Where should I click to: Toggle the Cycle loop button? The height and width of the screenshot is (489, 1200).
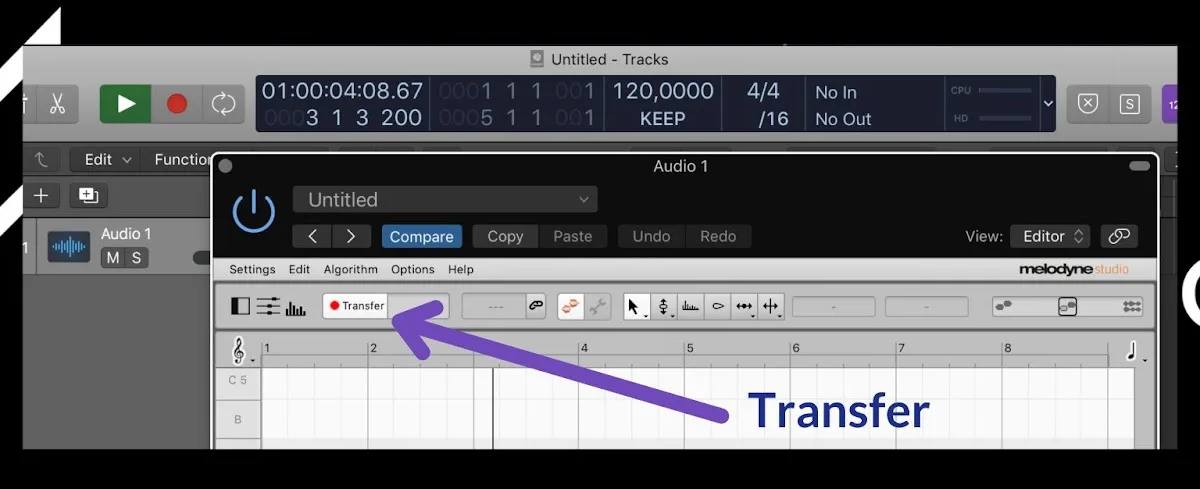coord(224,104)
